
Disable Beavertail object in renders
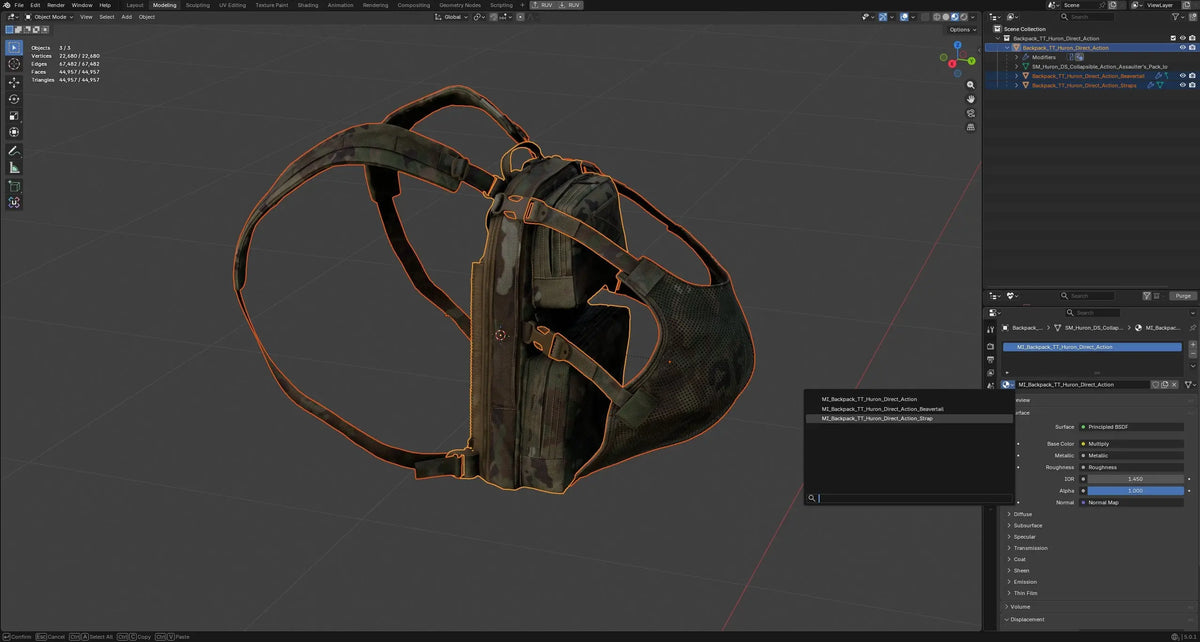pos(1193,75)
